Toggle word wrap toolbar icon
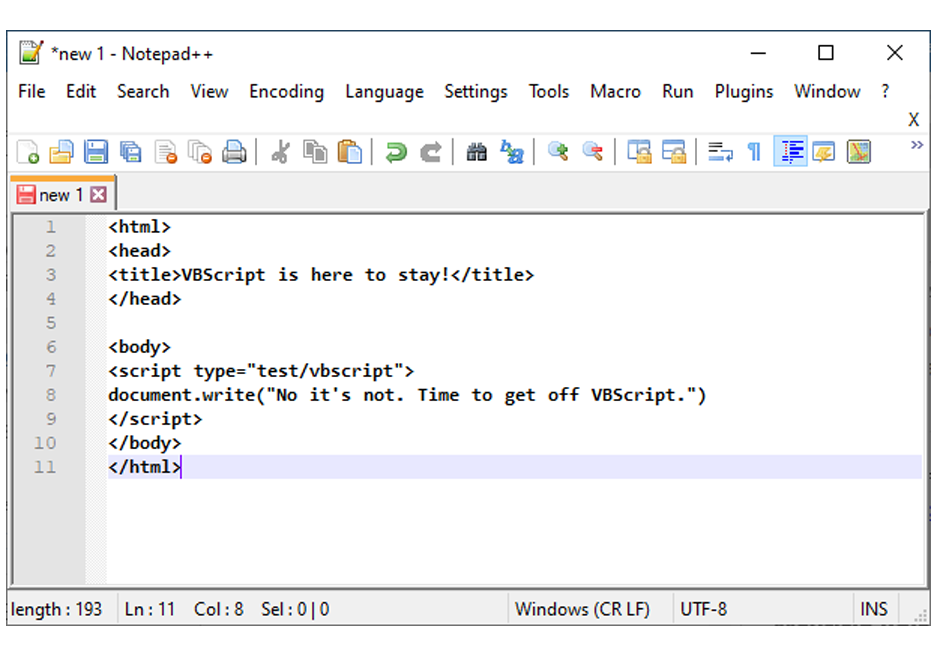938x657 pixels. [720, 152]
